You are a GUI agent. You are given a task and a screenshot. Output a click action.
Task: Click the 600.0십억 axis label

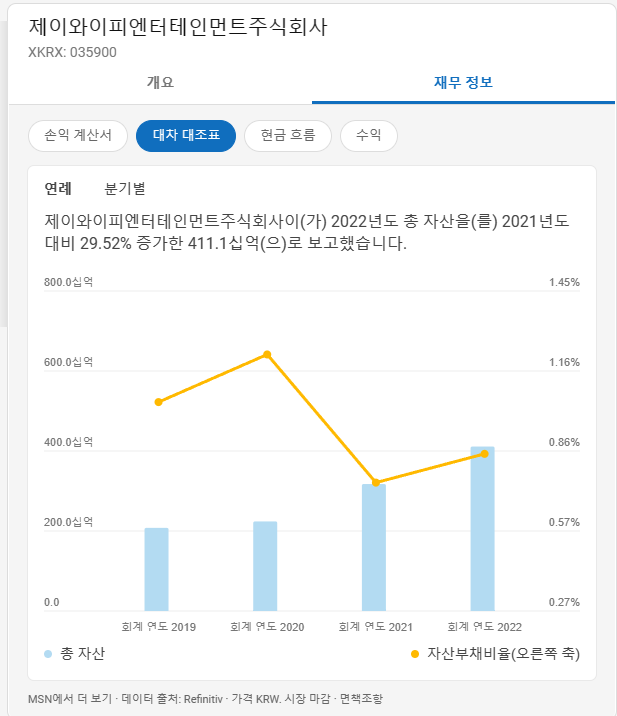click(x=69, y=362)
